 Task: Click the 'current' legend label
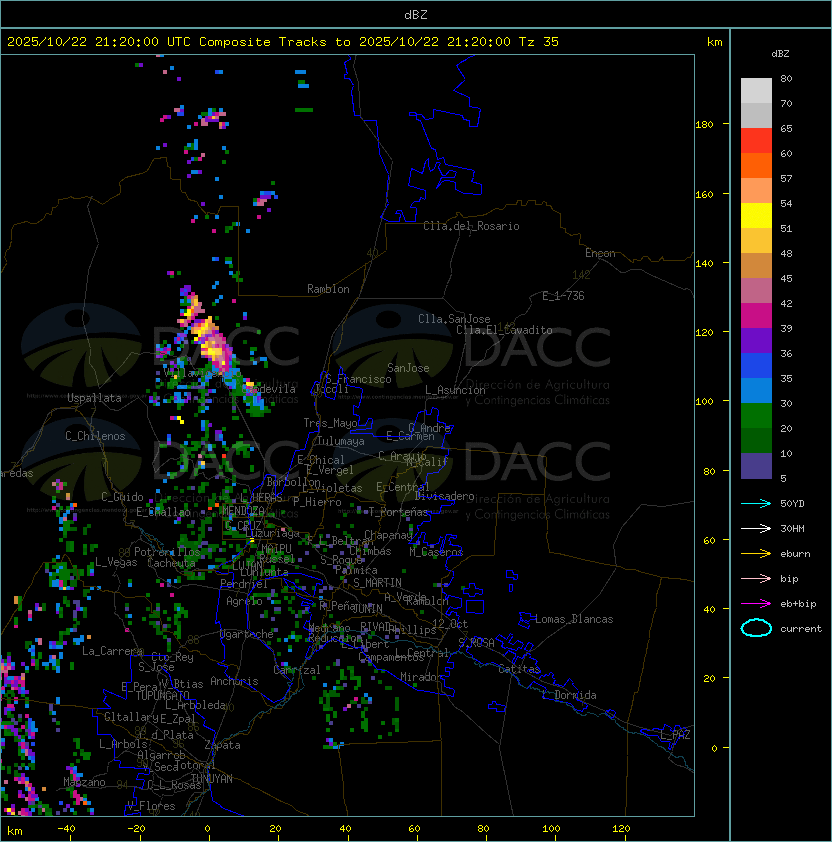point(801,629)
